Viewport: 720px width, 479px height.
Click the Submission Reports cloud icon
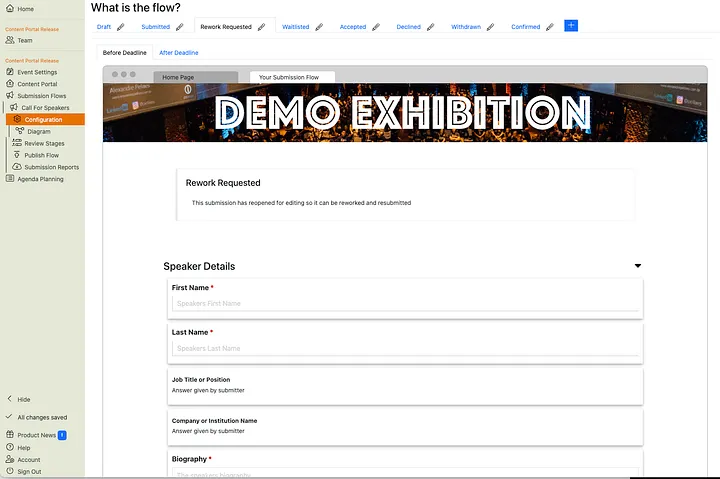pos(17,167)
